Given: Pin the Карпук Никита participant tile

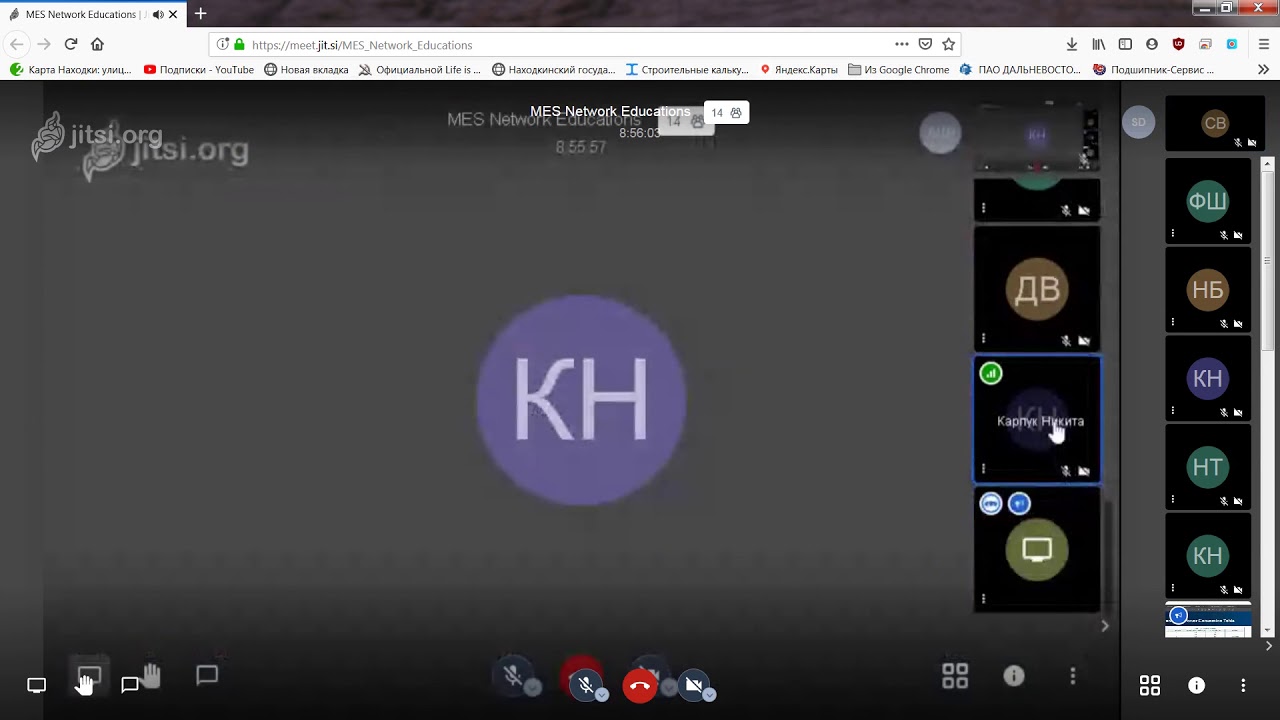Looking at the screenshot, I should (x=1037, y=420).
